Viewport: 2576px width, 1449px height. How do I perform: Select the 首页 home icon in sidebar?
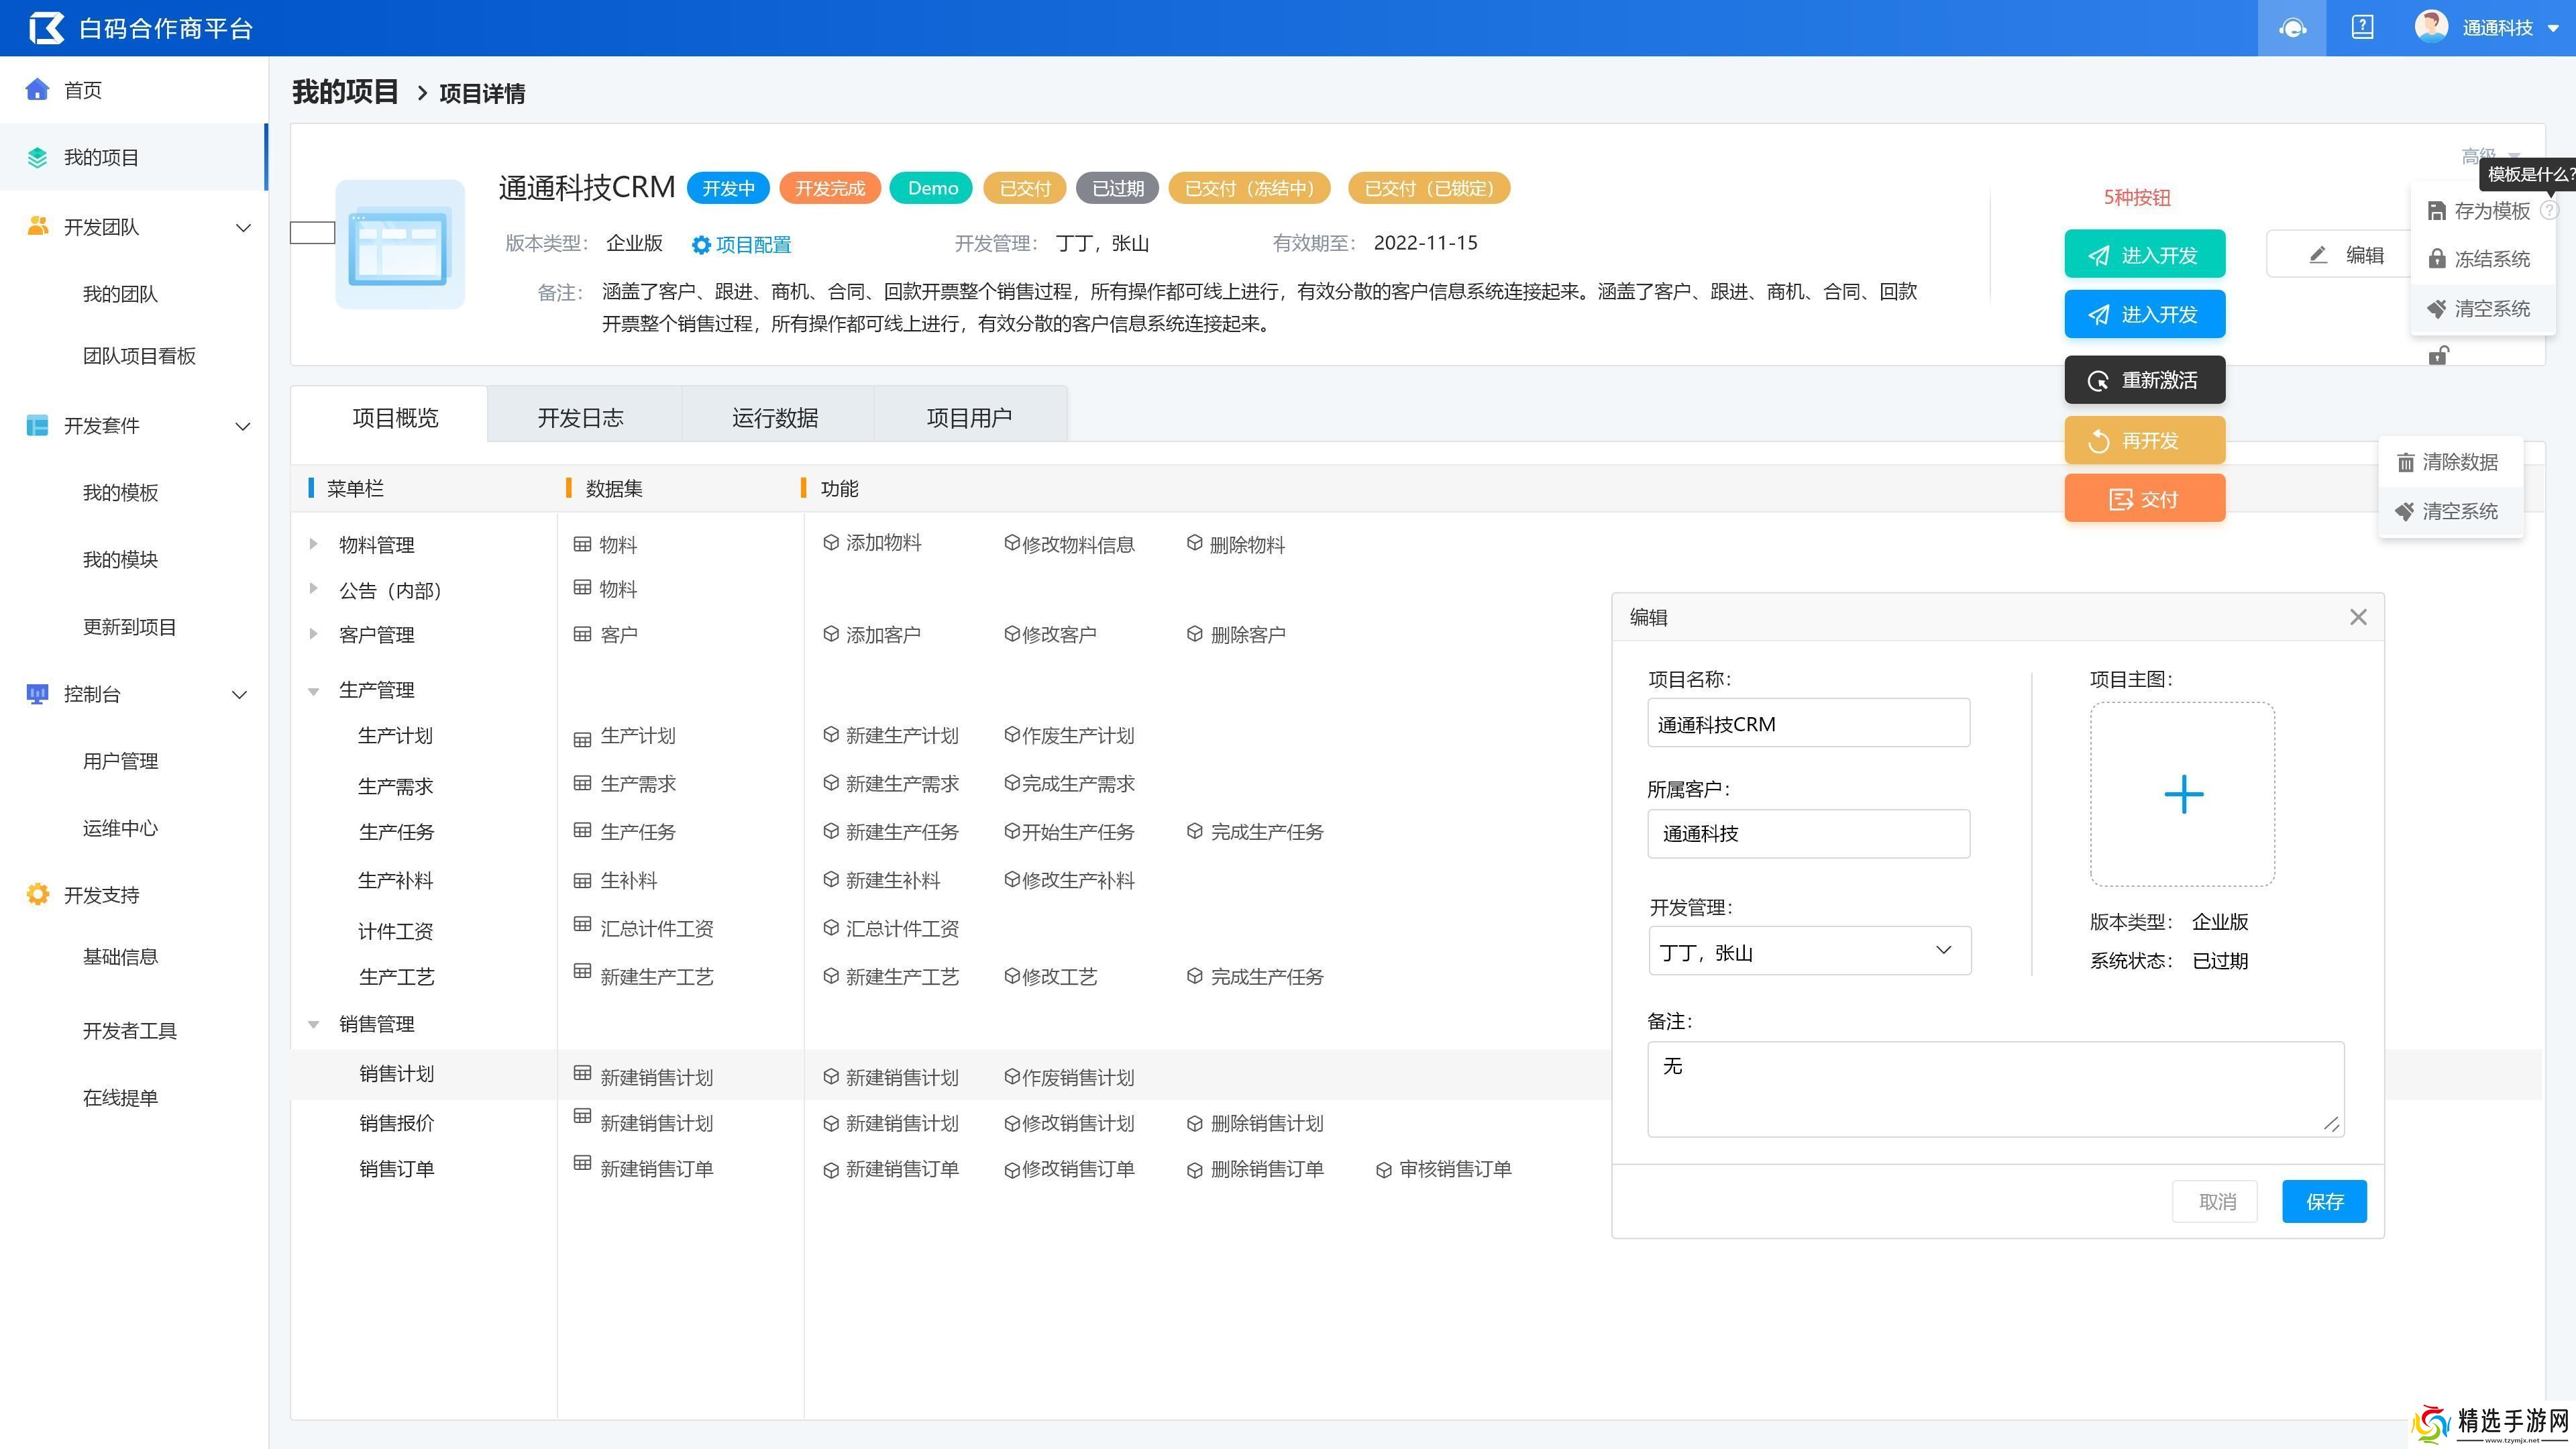coord(37,89)
